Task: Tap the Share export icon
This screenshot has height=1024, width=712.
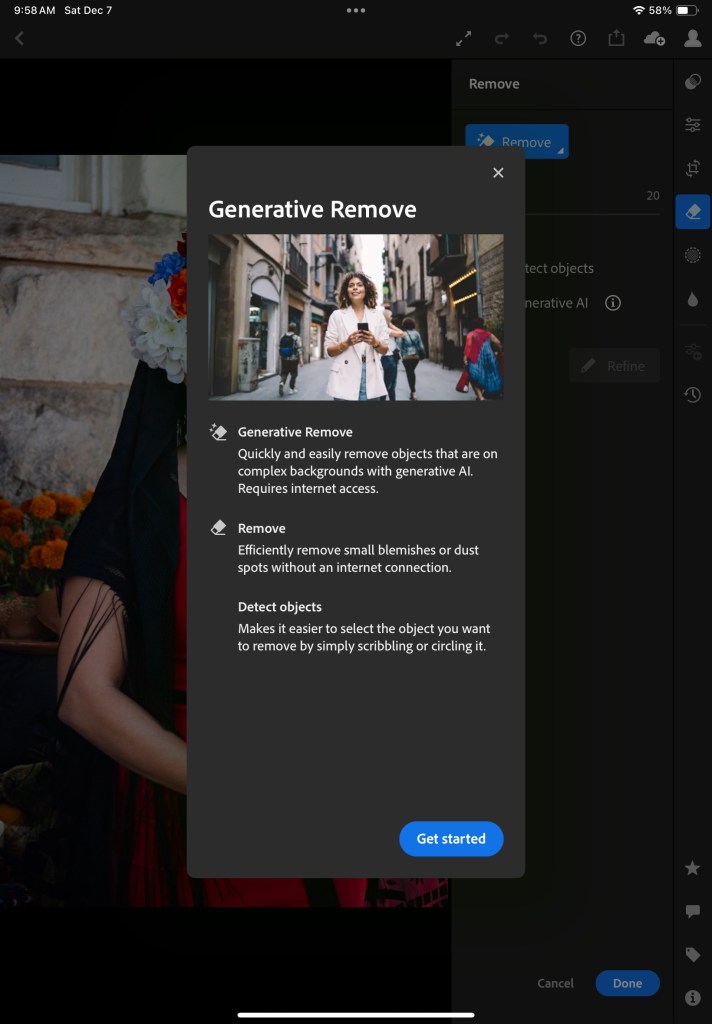Action: pos(616,38)
